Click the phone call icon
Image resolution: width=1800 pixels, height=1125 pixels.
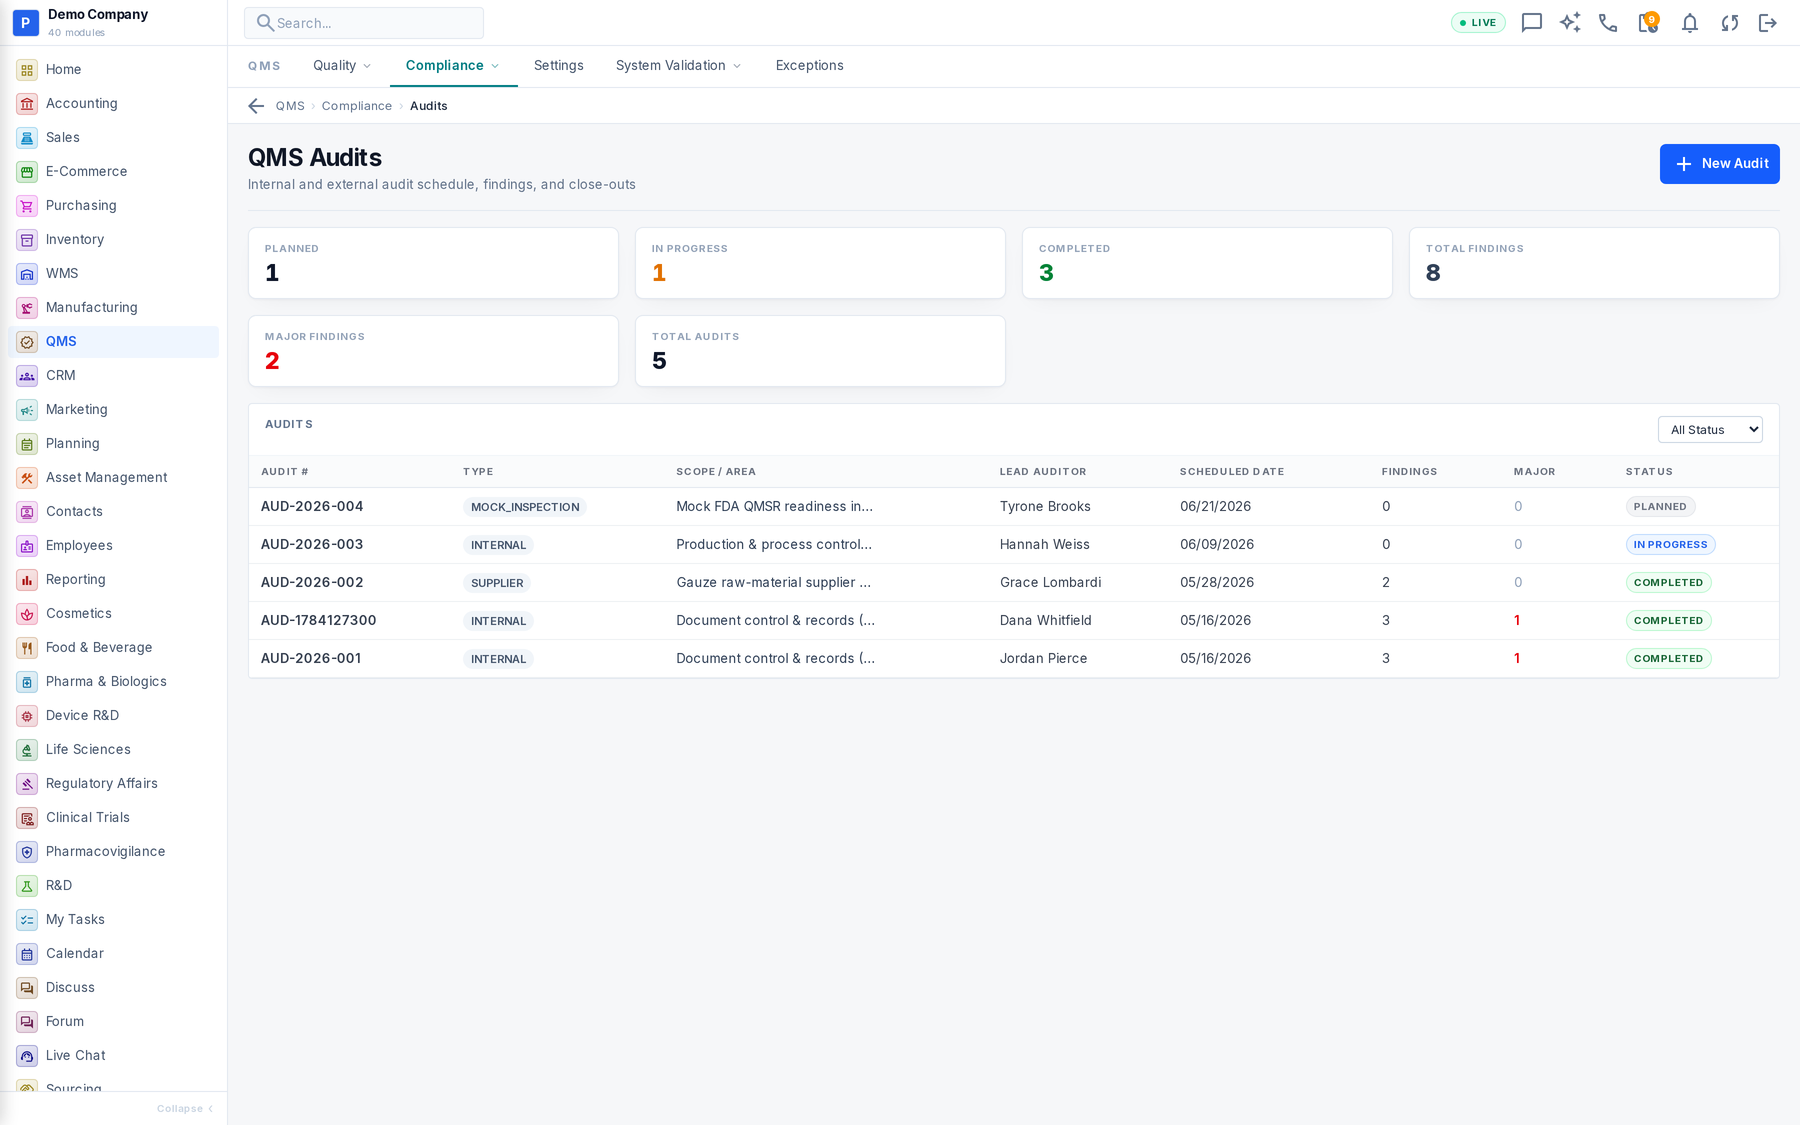point(1608,23)
